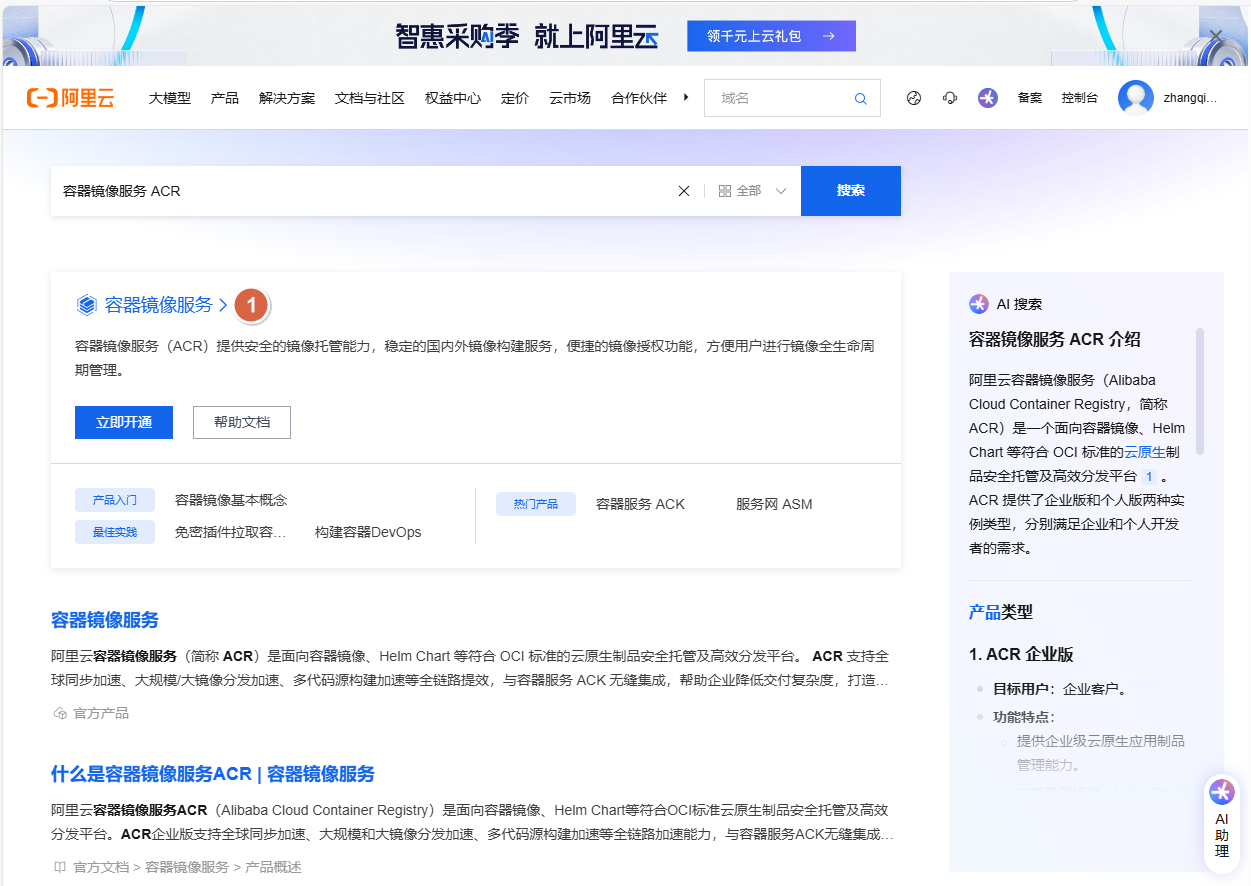Click the cube icon beside 容器镜像服务 title
The image size is (1251, 886).
87,305
